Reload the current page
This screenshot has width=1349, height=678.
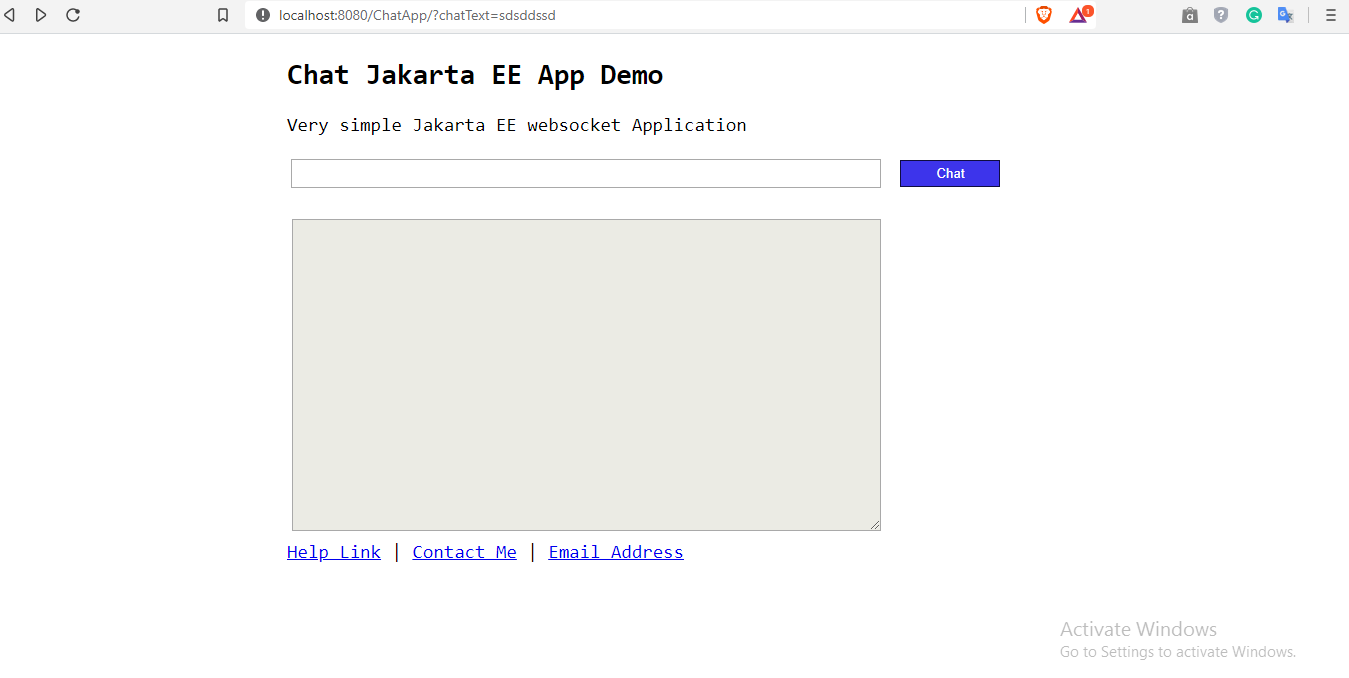[73, 15]
